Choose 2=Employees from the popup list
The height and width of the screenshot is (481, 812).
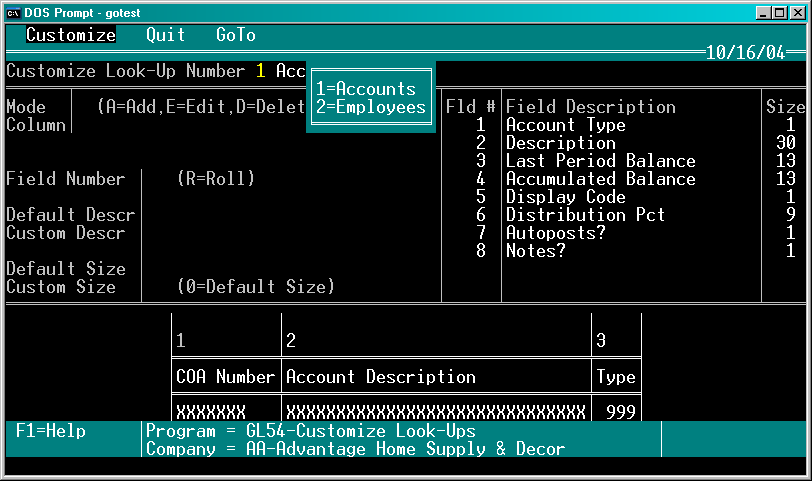click(371, 107)
